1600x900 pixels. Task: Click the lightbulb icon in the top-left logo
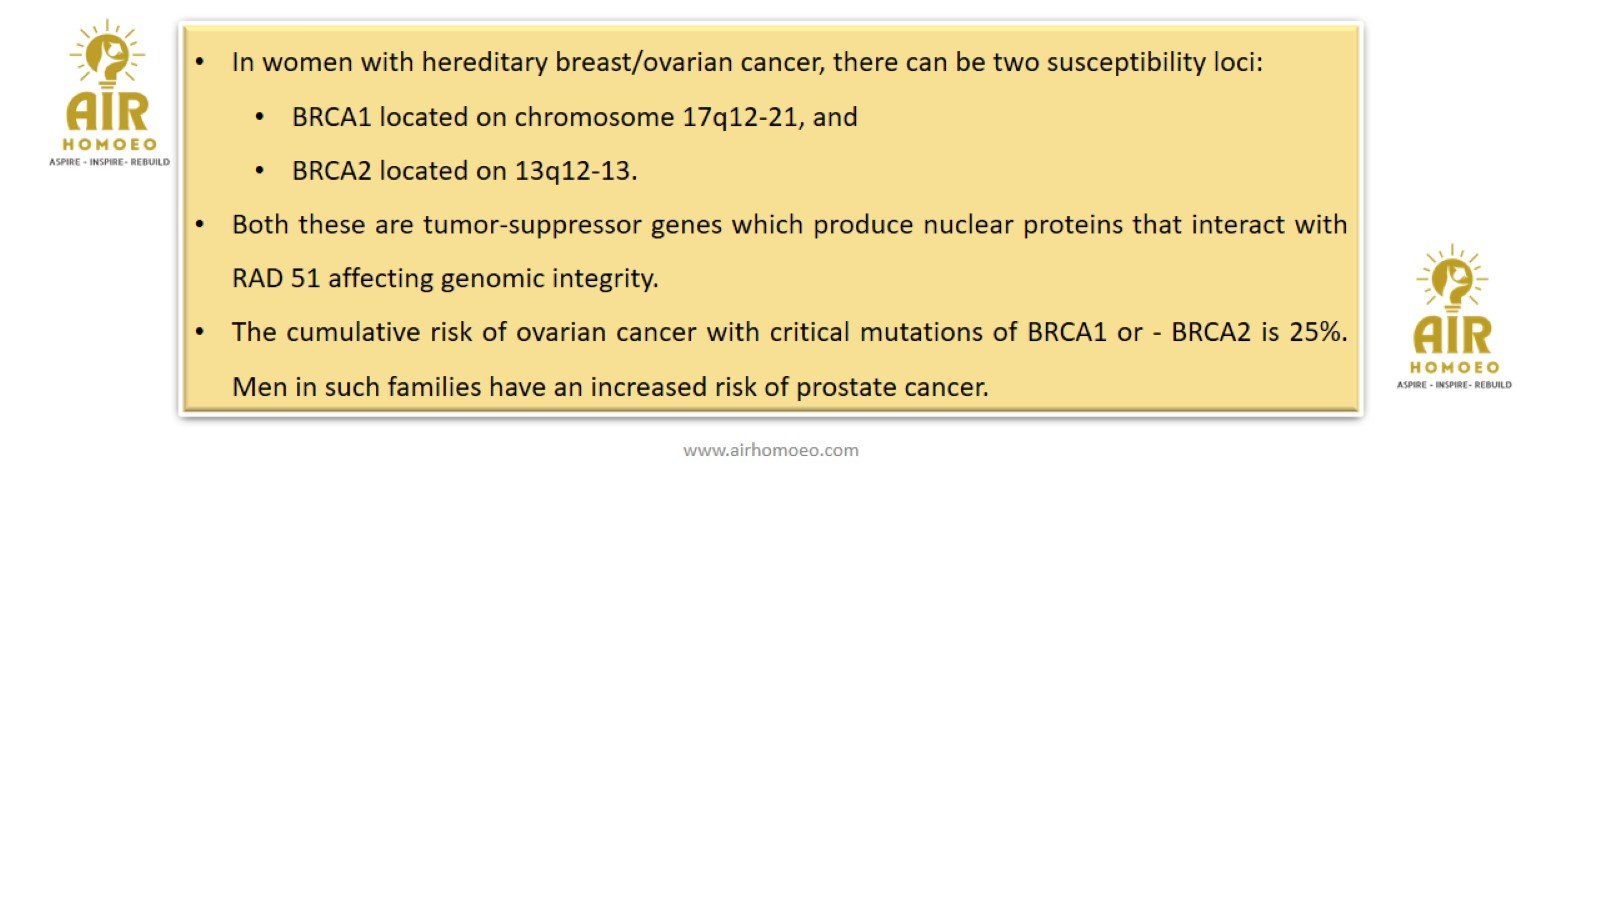pyautogui.click(x=107, y=56)
